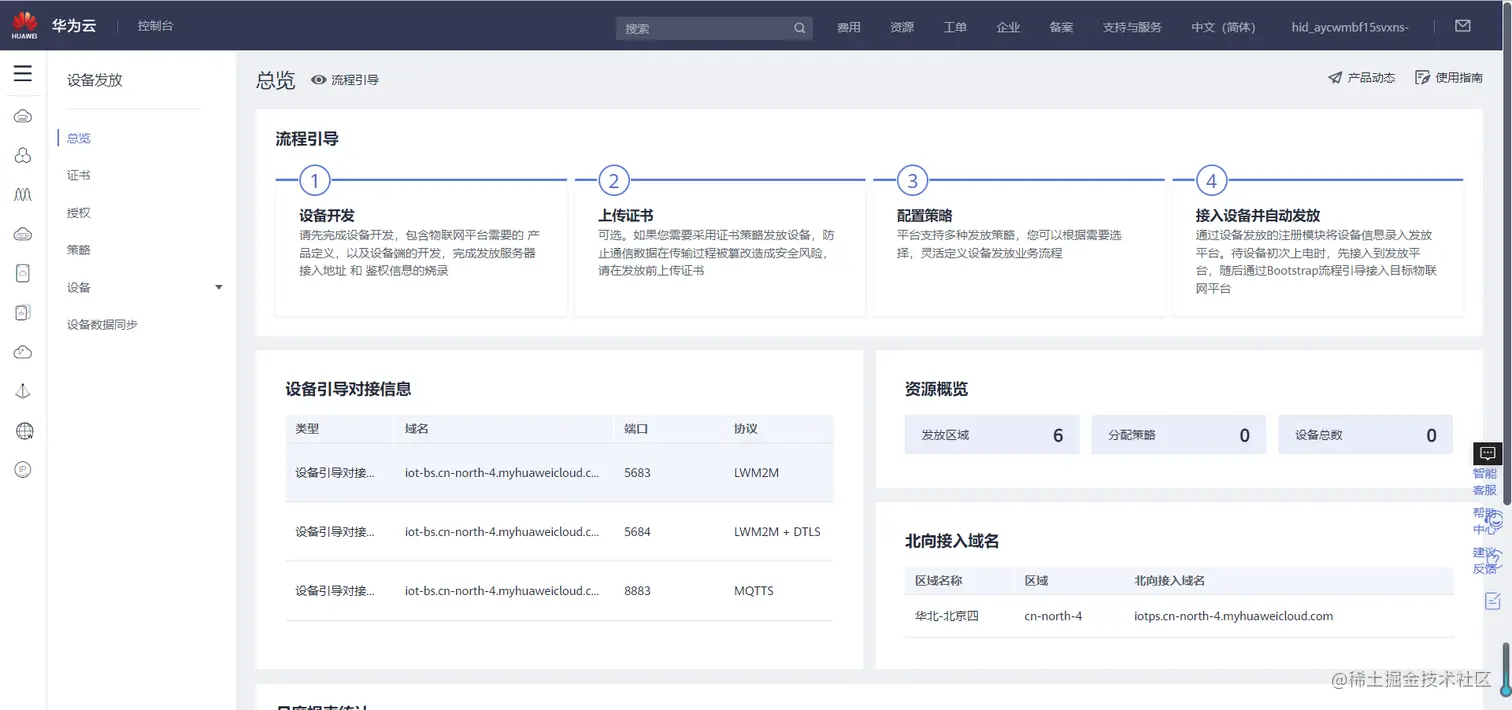Viewport: 1512px width, 710px height.
Task: Expand the 设备 menu in left navigation
Action: pos(218,287)
